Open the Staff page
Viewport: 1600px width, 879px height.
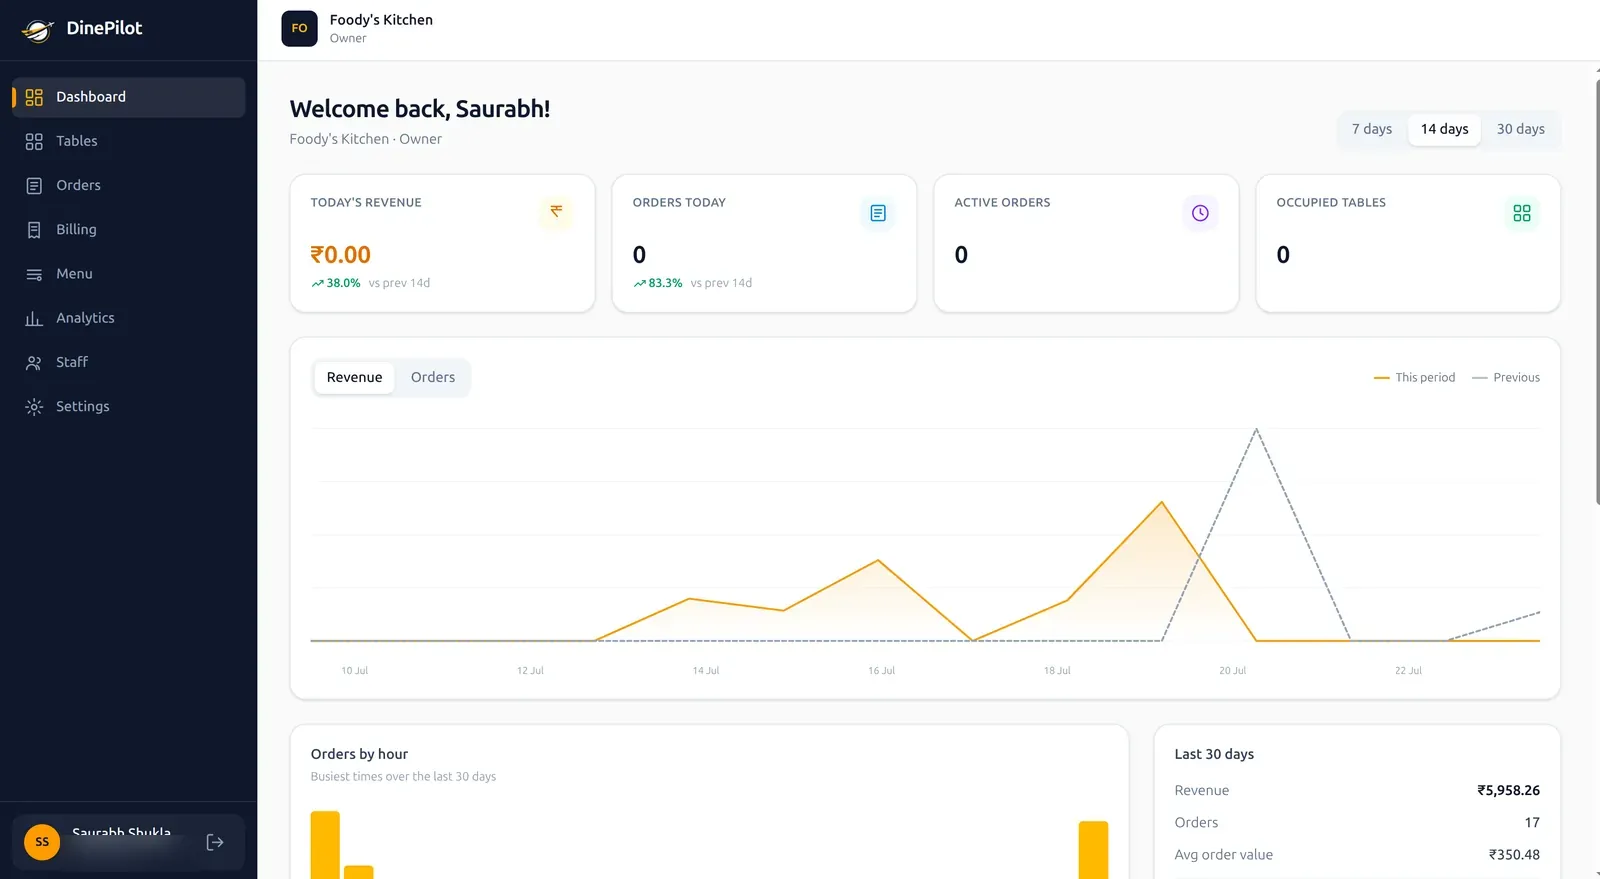click(x=128, y=362)
